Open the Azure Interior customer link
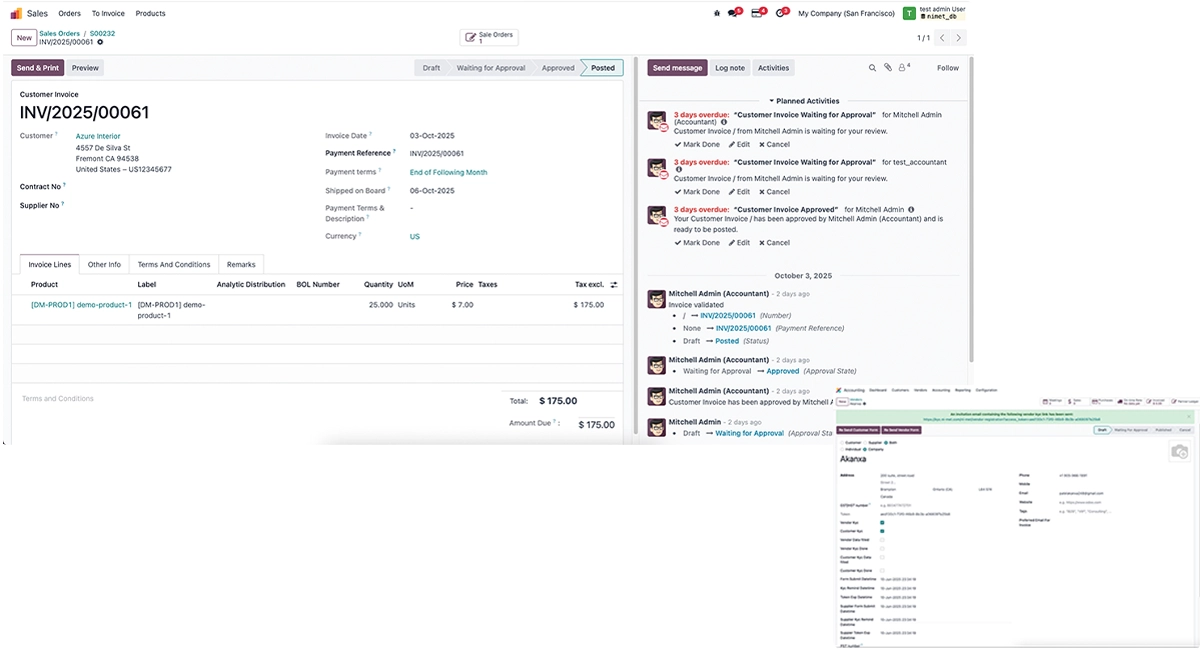1200x650 pixels. [98, 136]
